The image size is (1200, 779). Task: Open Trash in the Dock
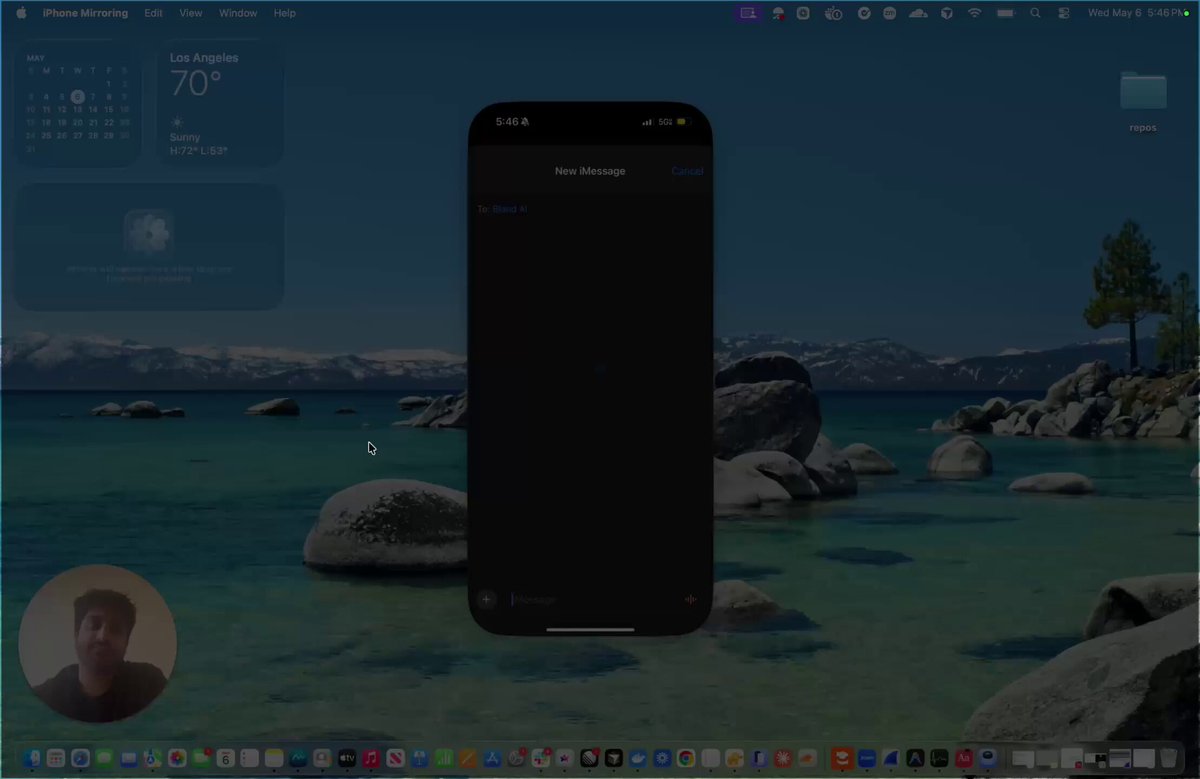1168,758
